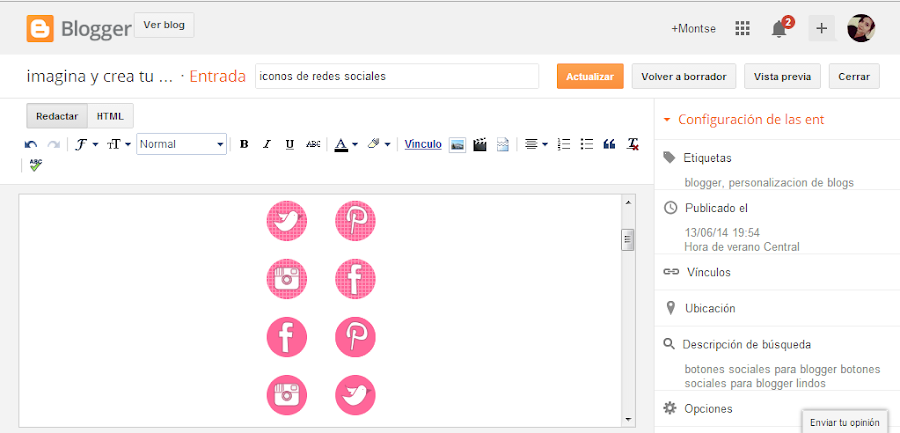Redo the last edit

tap(53, 145)
